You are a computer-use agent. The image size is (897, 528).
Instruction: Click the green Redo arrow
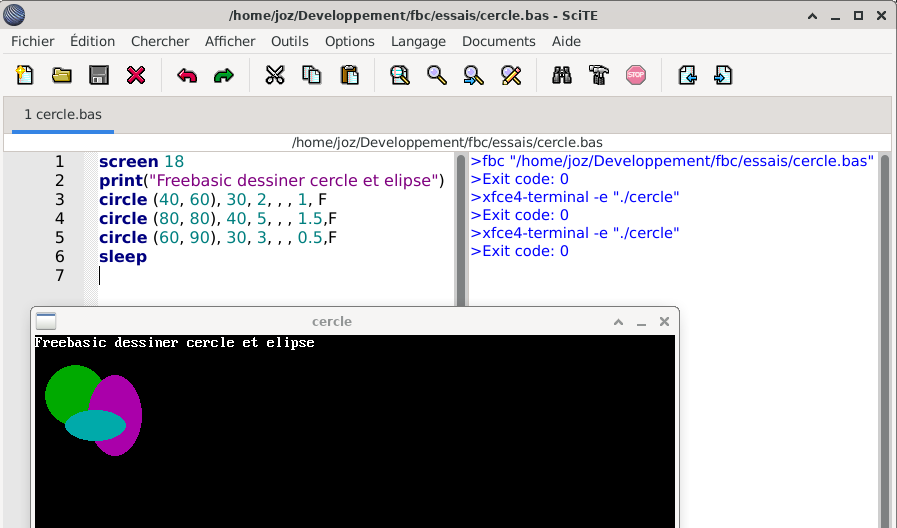pos(224,75)
